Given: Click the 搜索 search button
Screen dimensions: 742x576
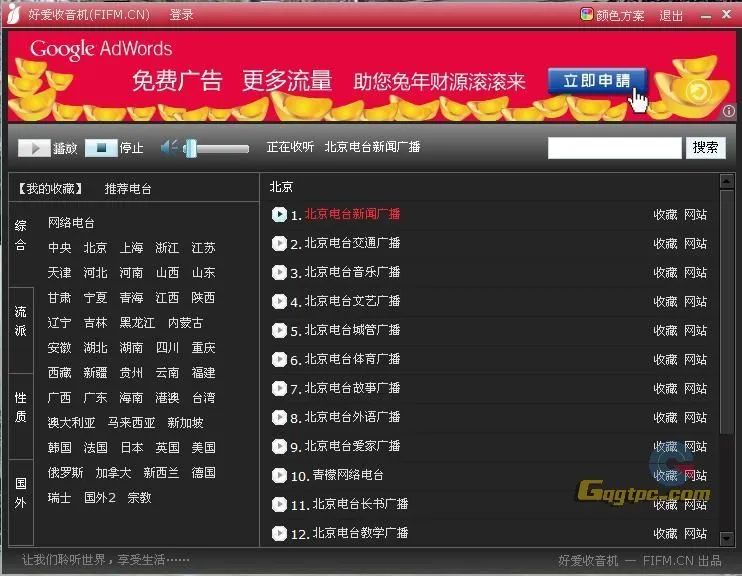Looking at the screenshot, I should coord(706,148).
